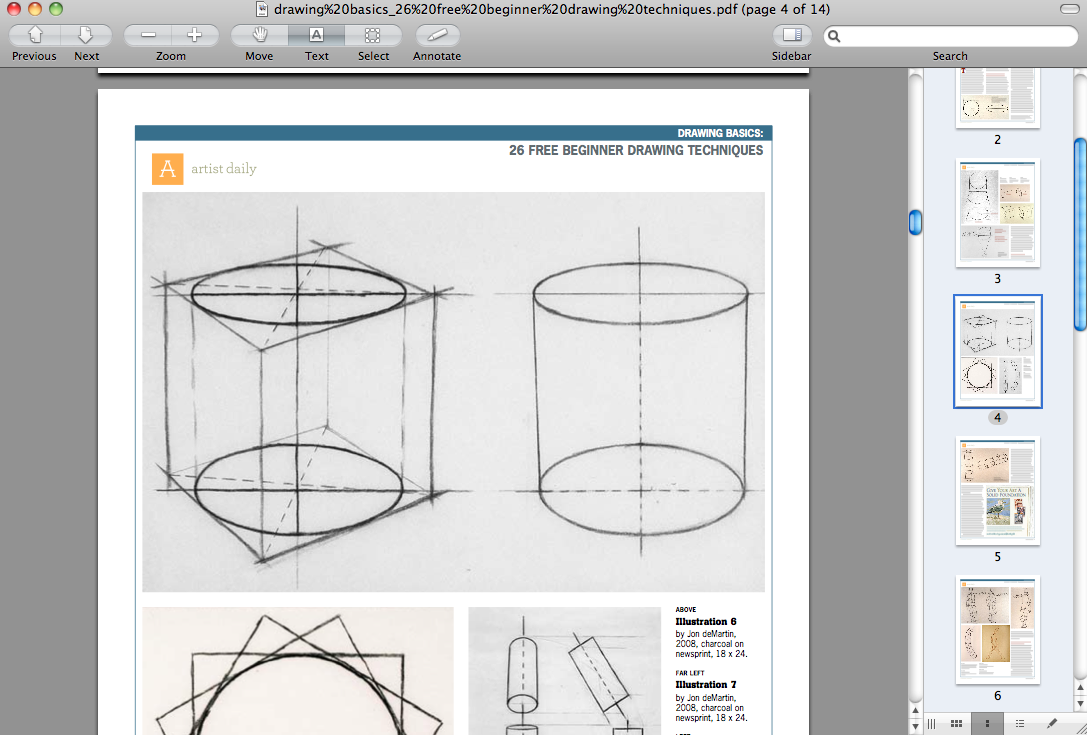This screenshot has height=735, width=1087.
Task: Zoom out with the minus button
Action: [148, 35]
